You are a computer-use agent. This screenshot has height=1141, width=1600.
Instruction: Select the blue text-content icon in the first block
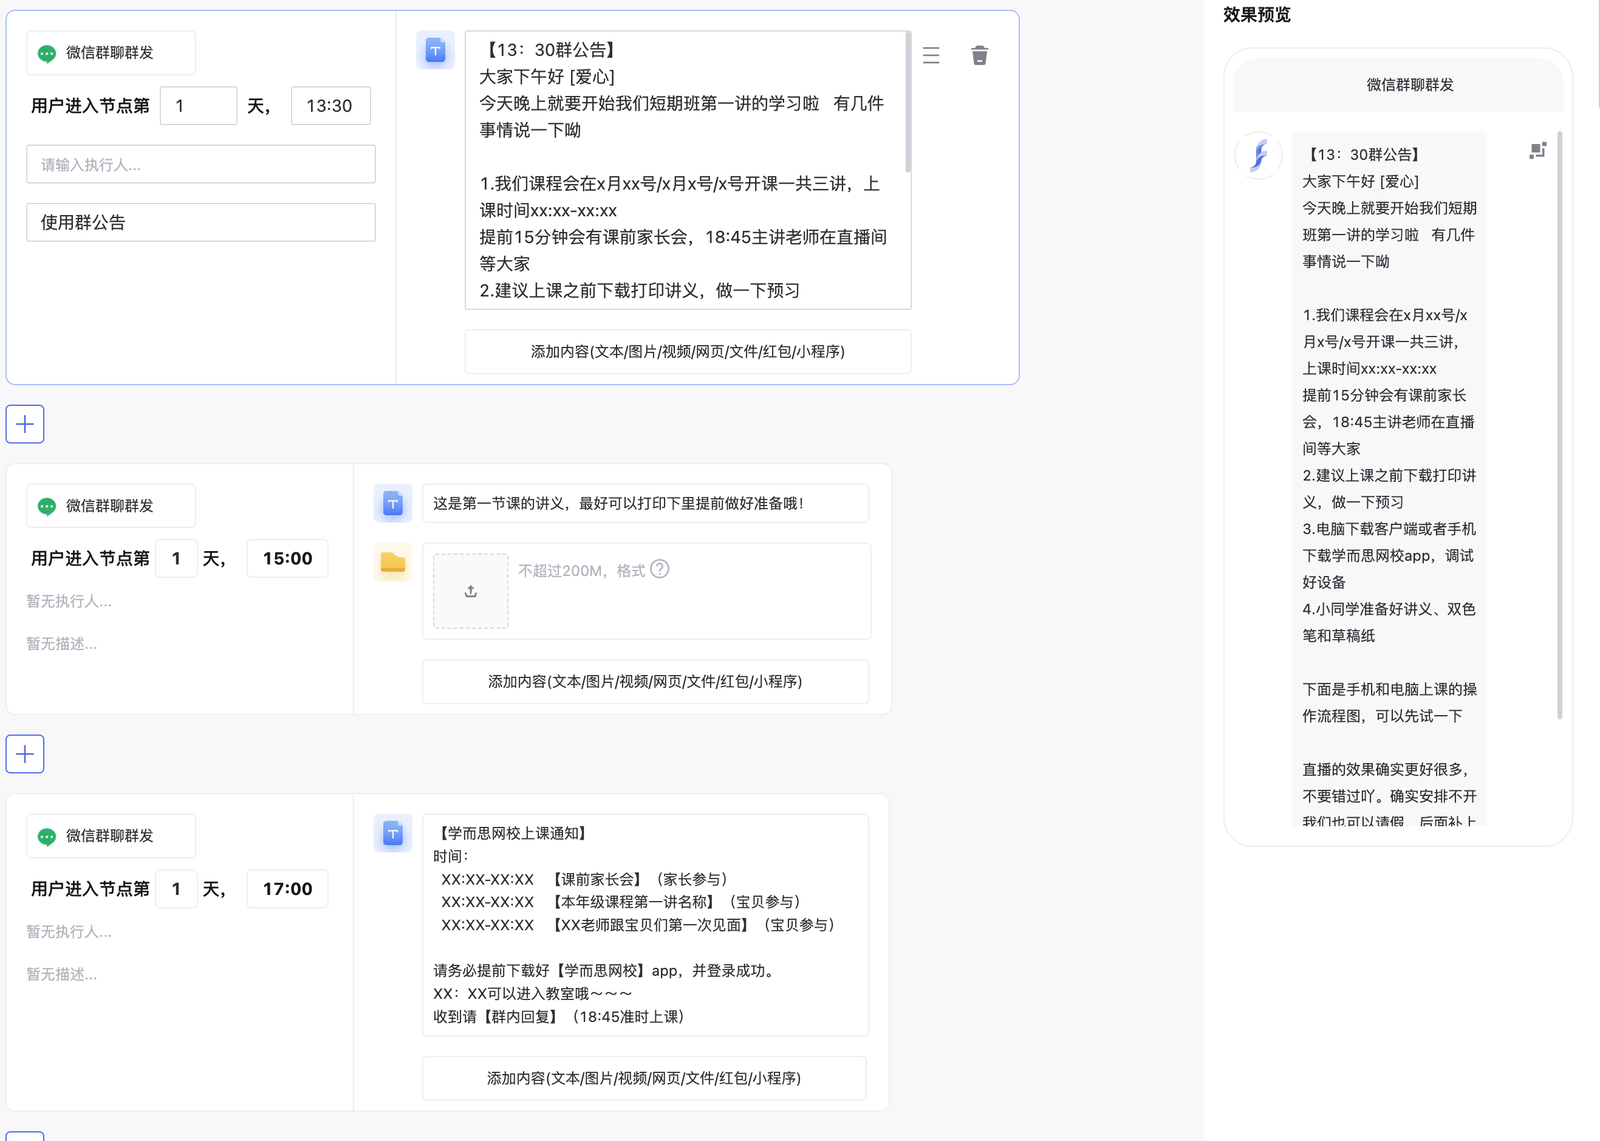pos(436,49)
